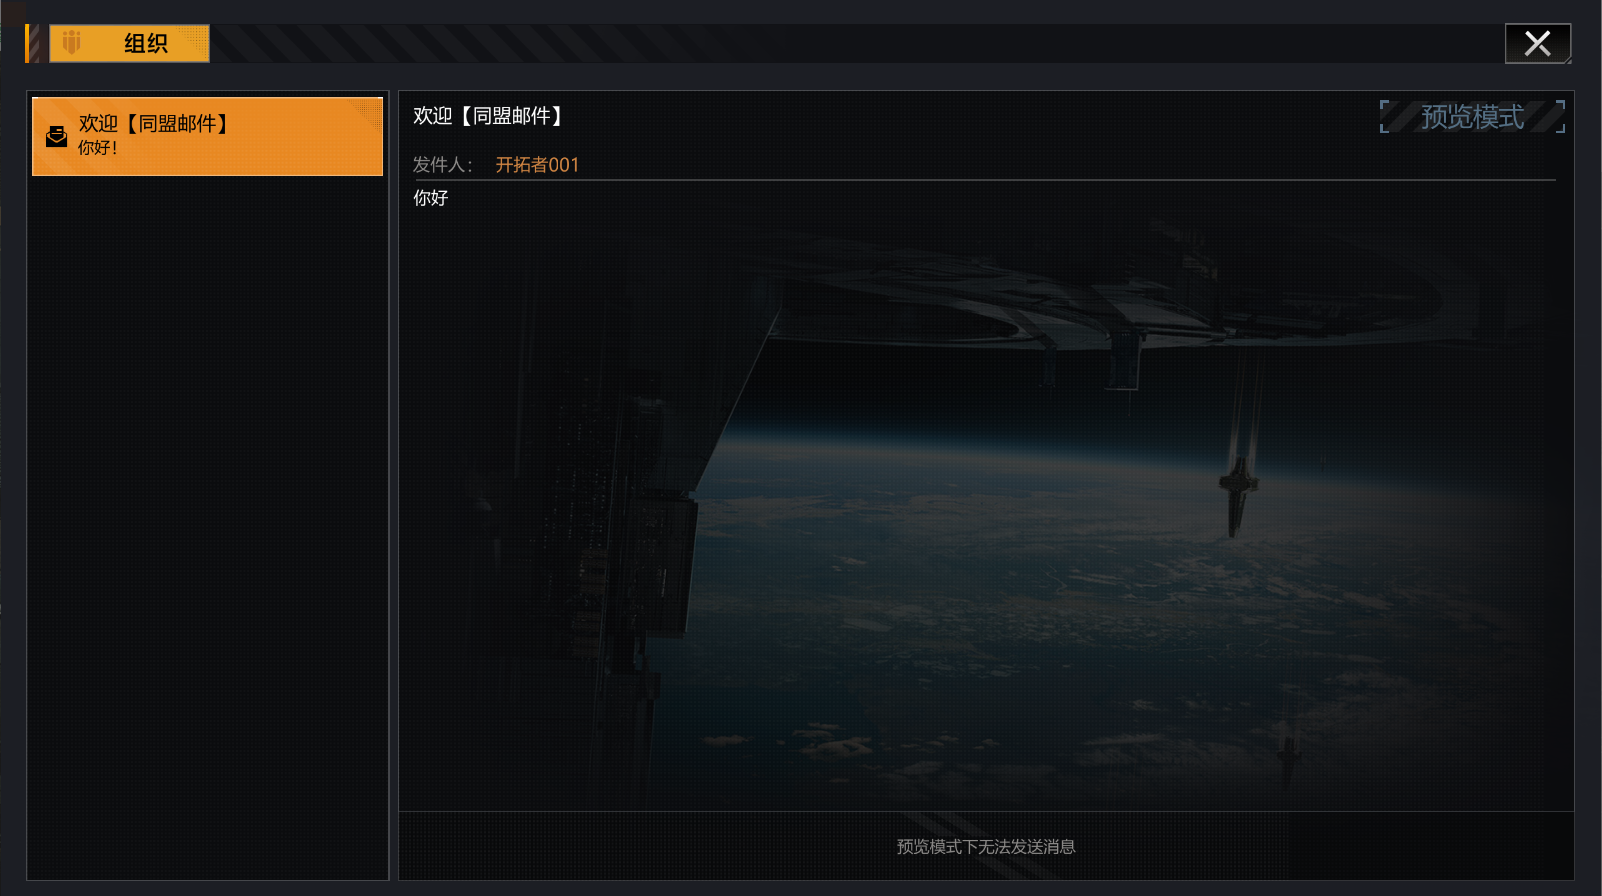The image size is (1602, 896).
Task: Click the 你好 message body text
Action: [431, 198]
